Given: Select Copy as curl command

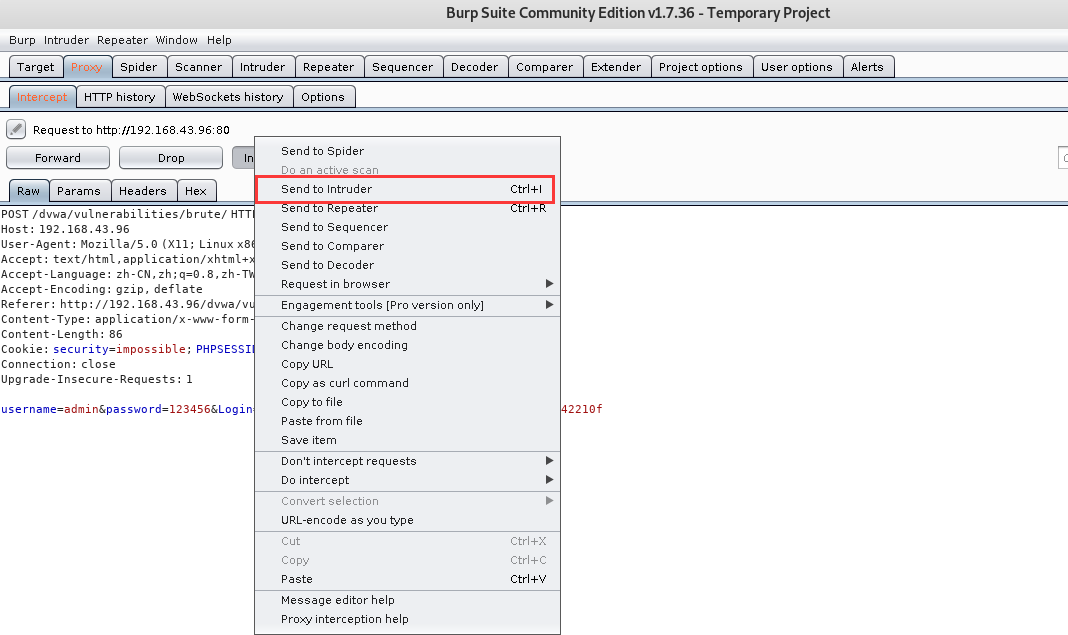Looking at the screenshot, I should (x=407, y=383).
